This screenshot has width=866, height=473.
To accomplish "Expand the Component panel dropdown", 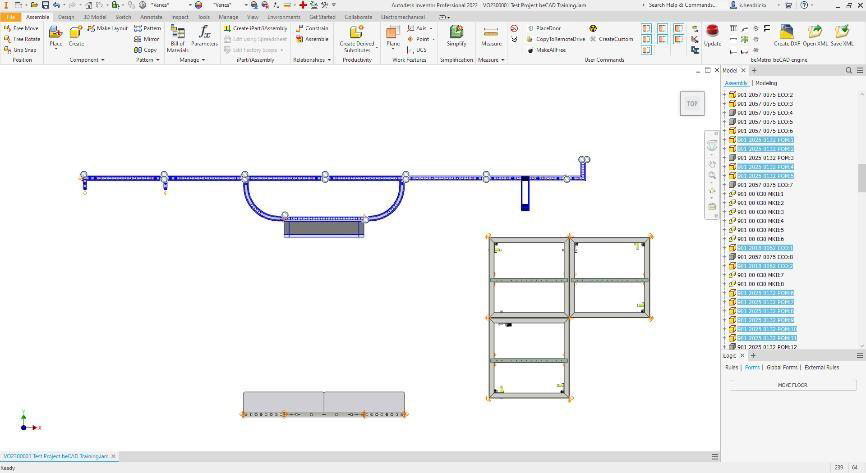I will [86, 60].
